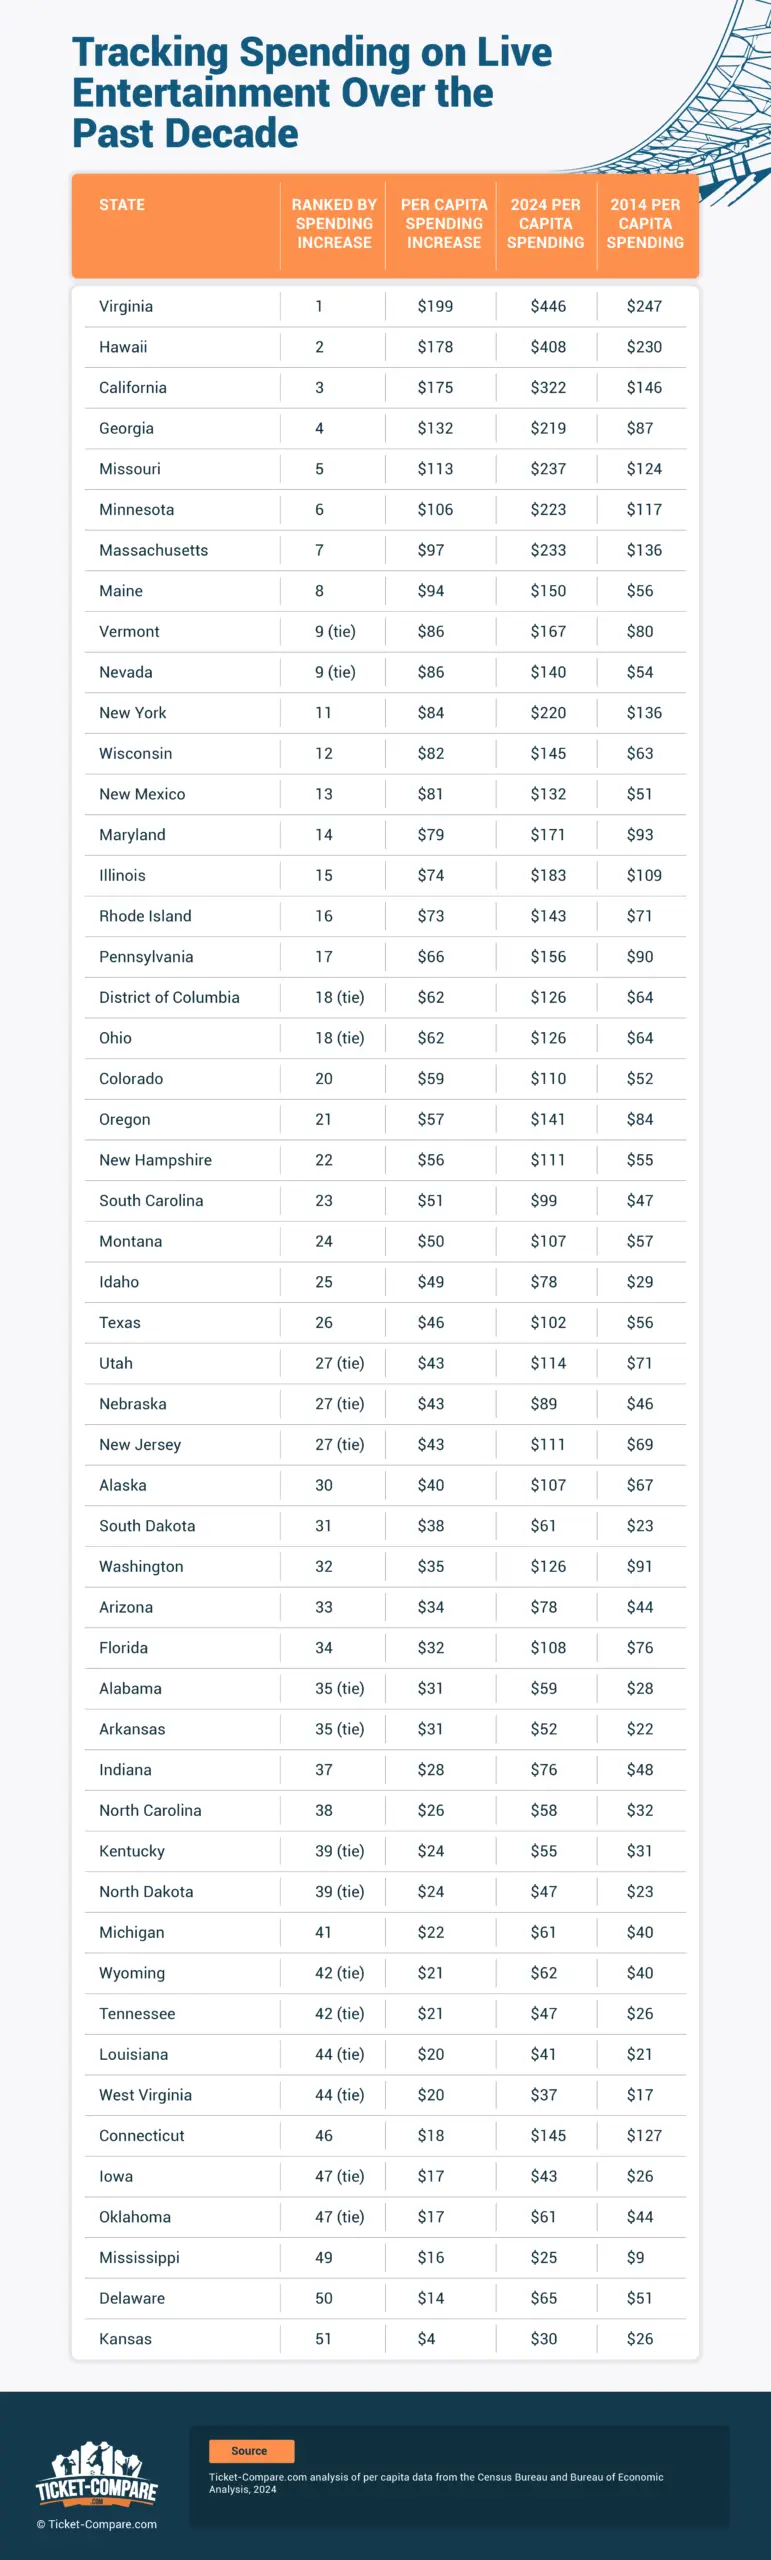
Task: Select New Hampshire in the state column
Action: (x=155, y=1160)
